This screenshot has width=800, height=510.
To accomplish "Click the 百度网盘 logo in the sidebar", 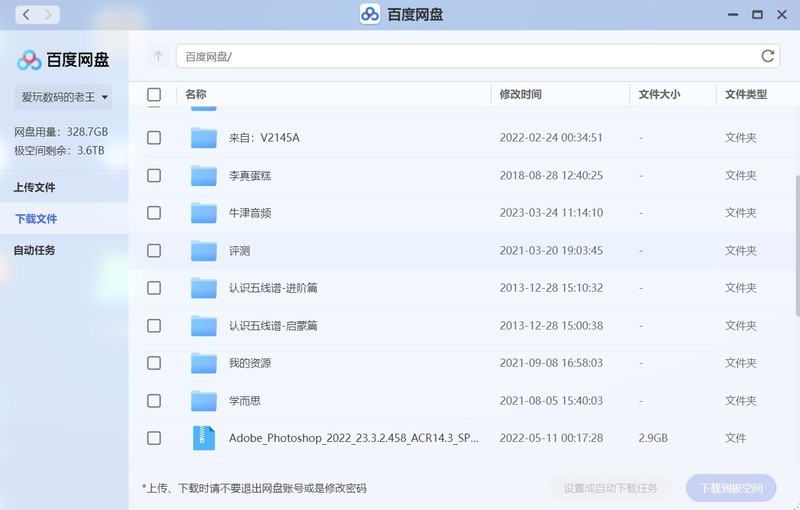I will coord(63,60).
